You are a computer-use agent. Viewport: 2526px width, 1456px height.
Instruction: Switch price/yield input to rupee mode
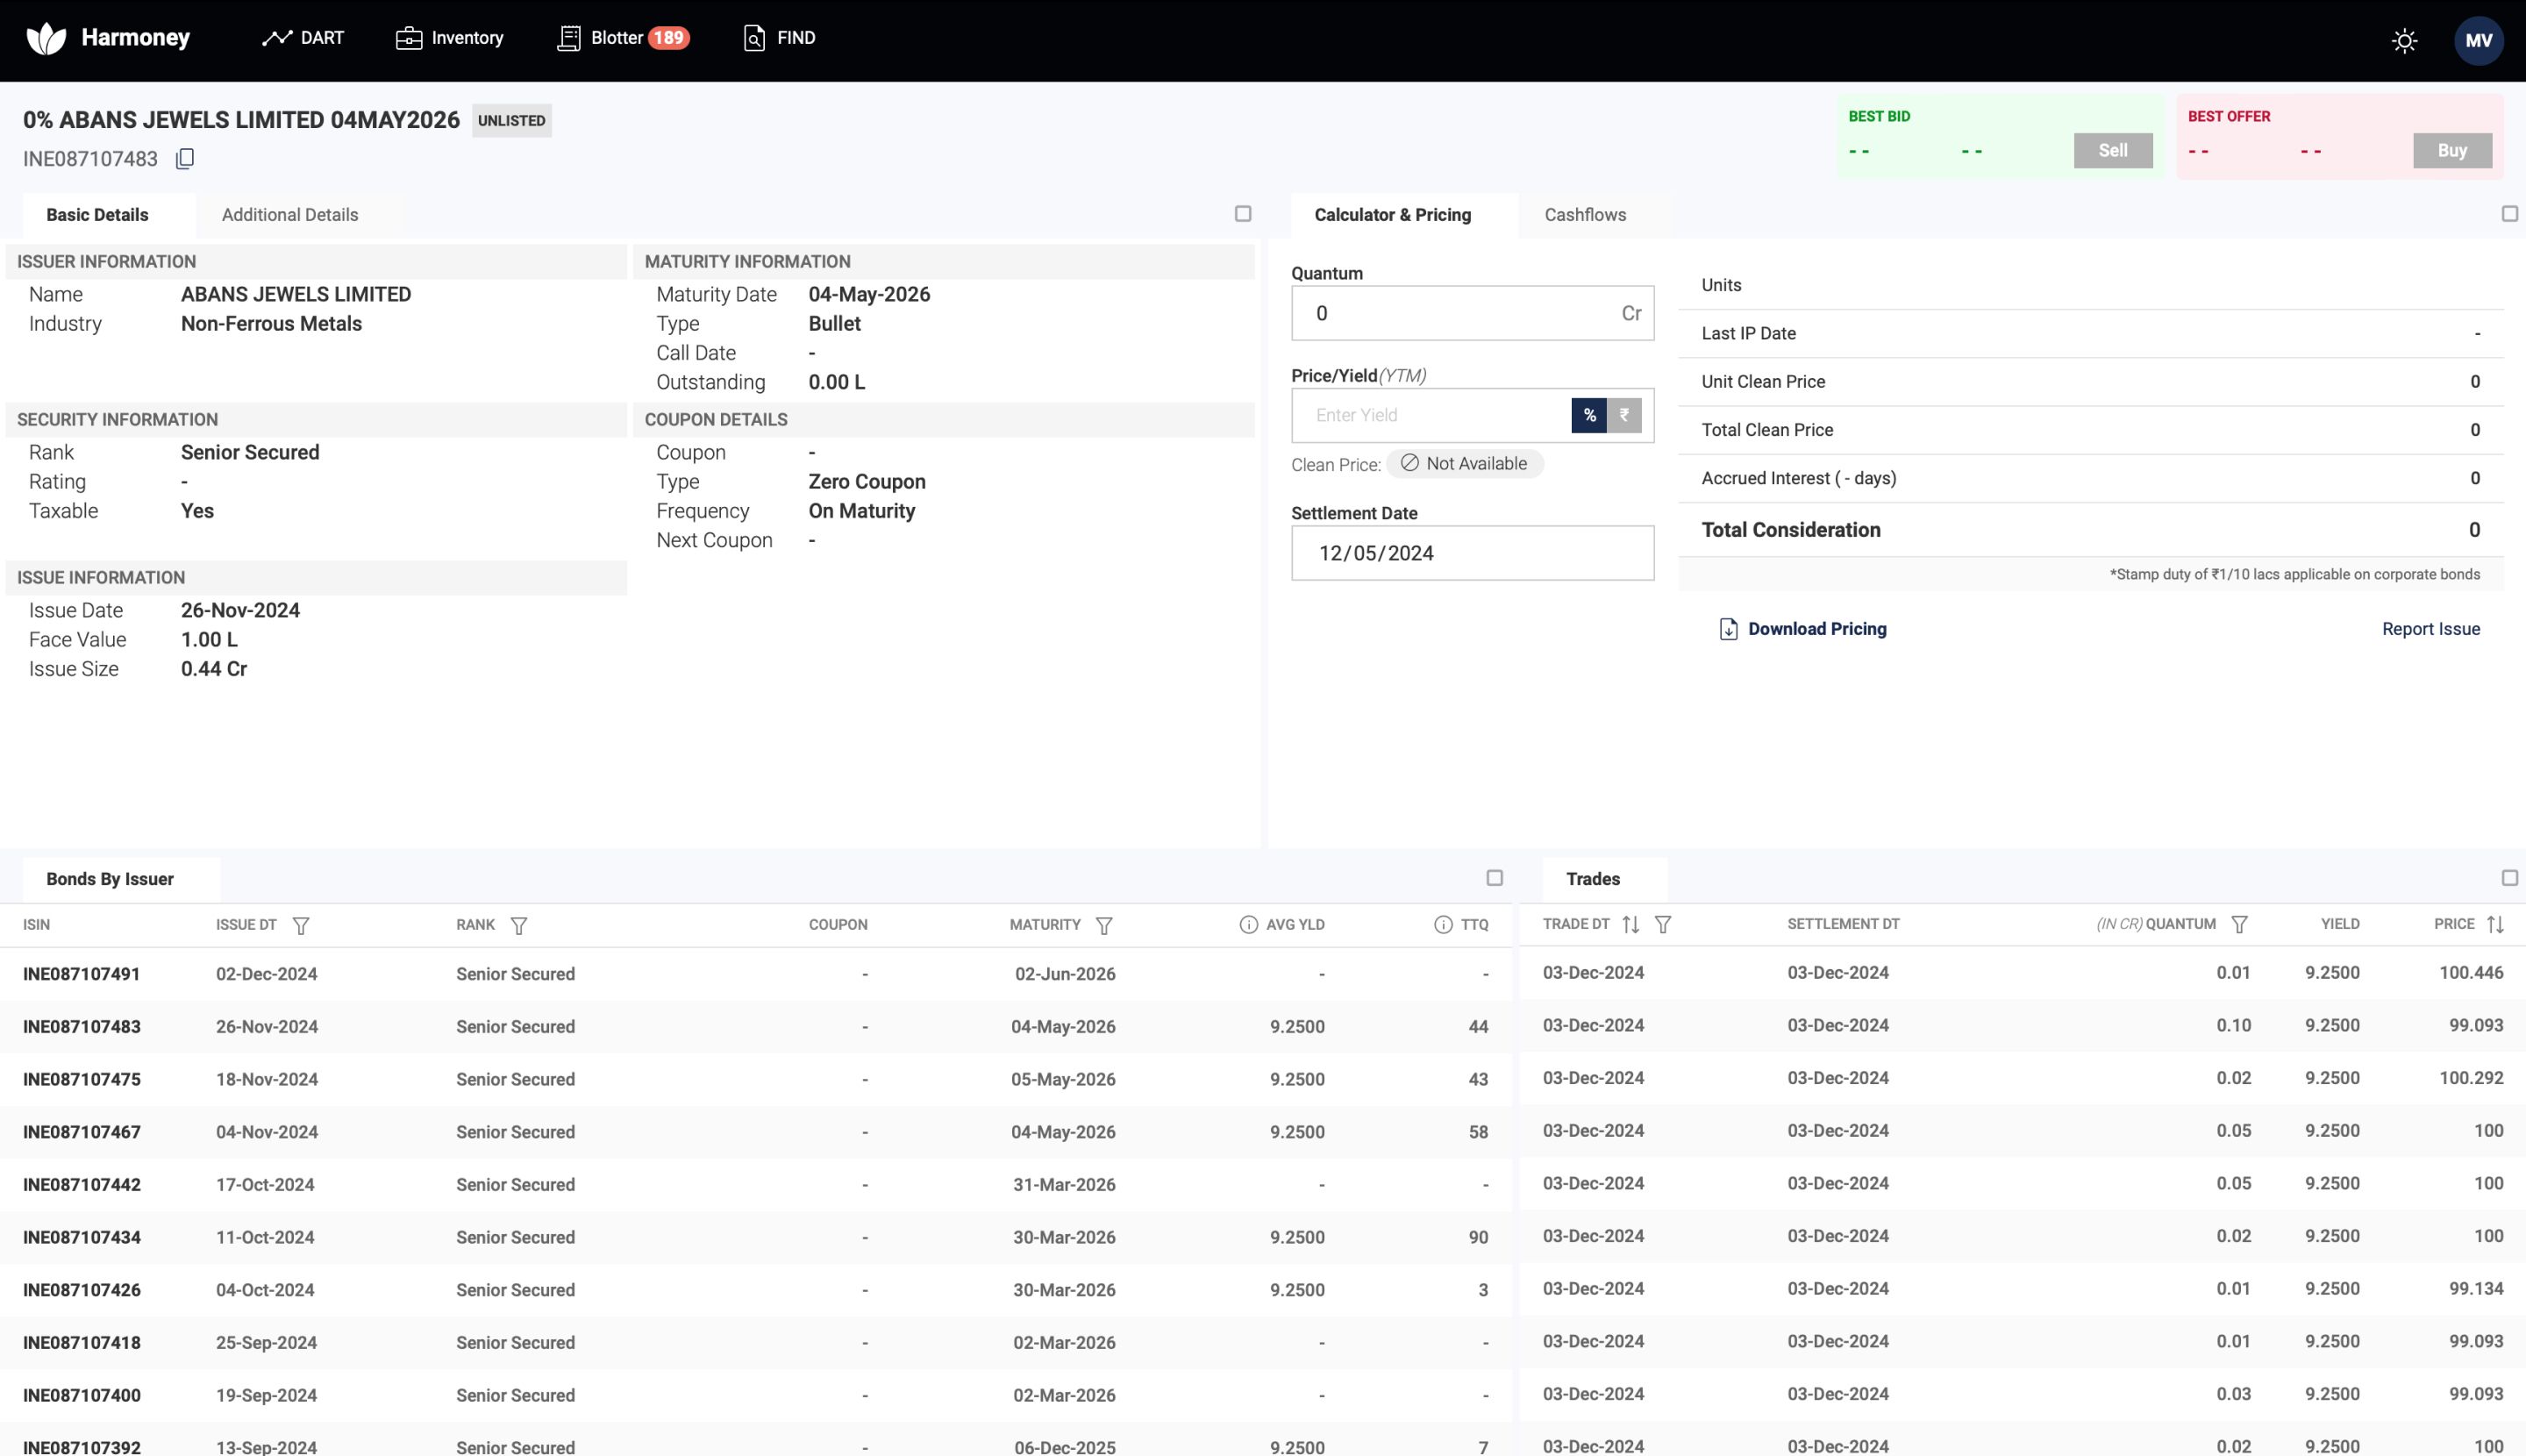coord(1624,415)
